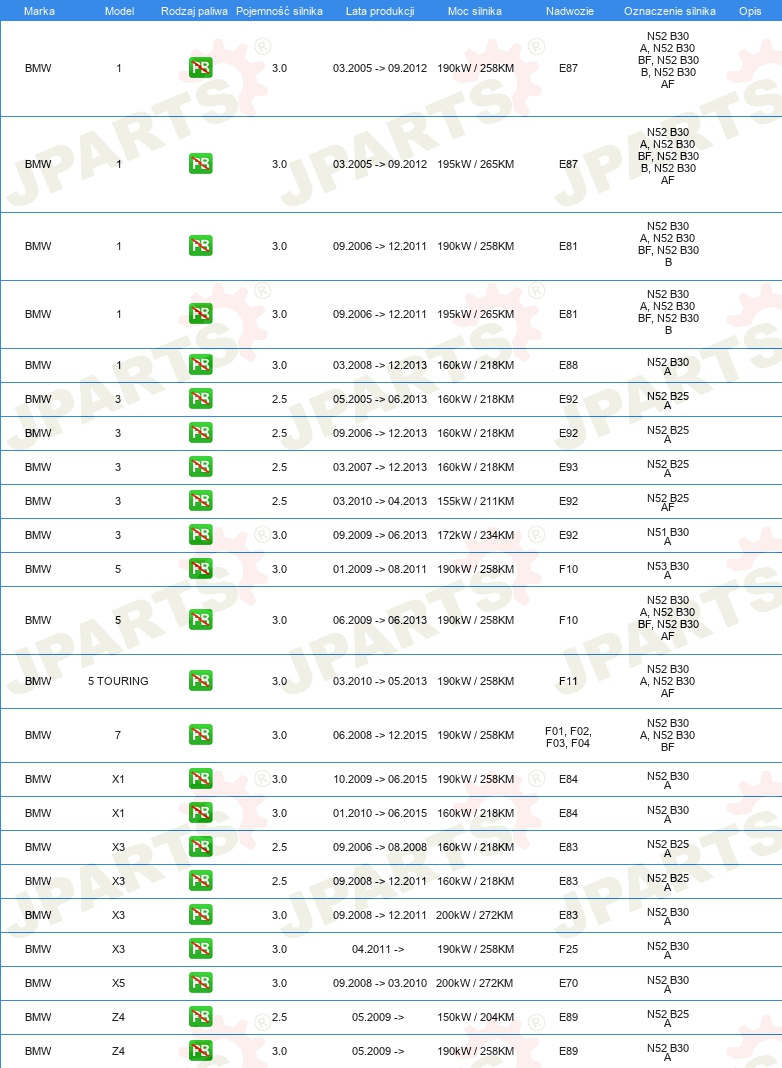Image resolution: width=782 pixels, height=1068 pixels.
Task: Click the fuel icon in the X3 200kW / 272KM row
Action: 200,915
